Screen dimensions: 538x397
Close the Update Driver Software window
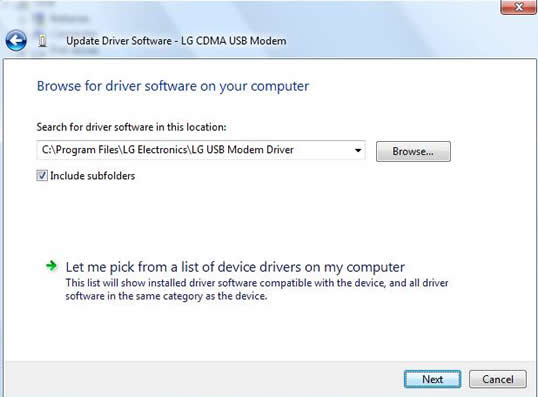tap(518, 7)
